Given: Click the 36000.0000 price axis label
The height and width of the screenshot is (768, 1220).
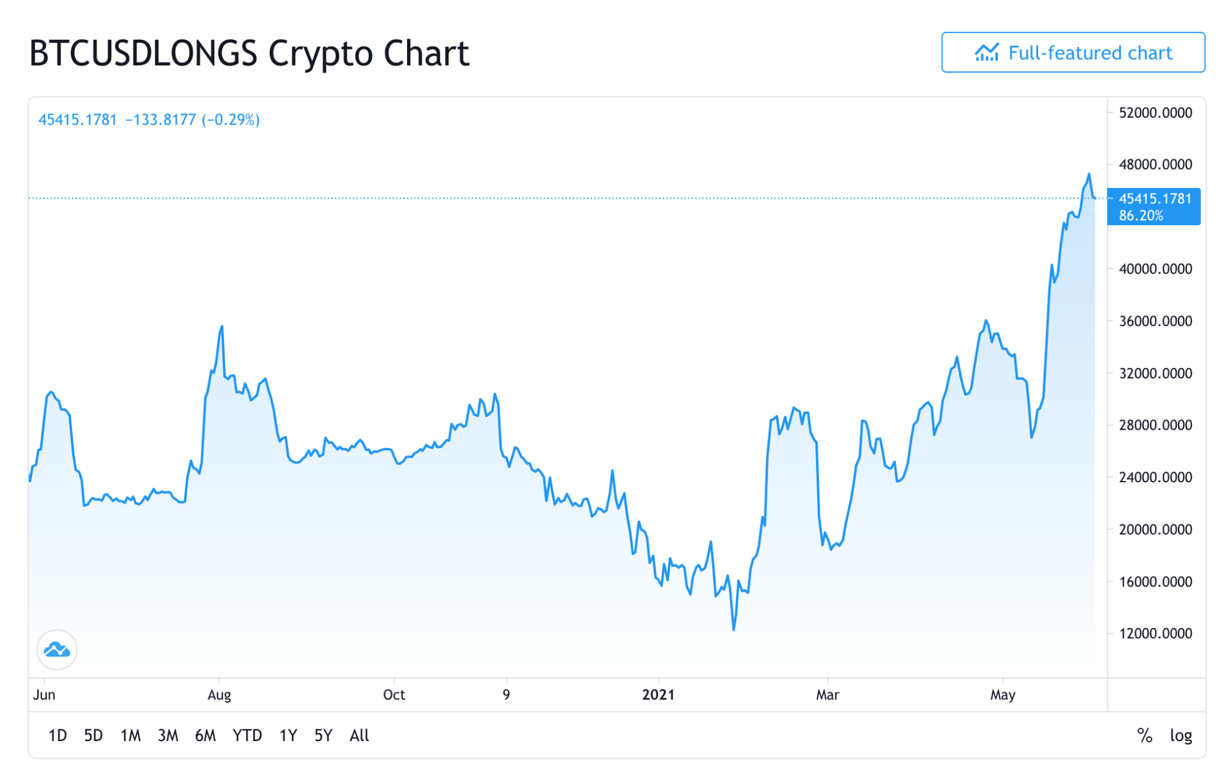Looking at the screenshot, I should (1155, 321).
